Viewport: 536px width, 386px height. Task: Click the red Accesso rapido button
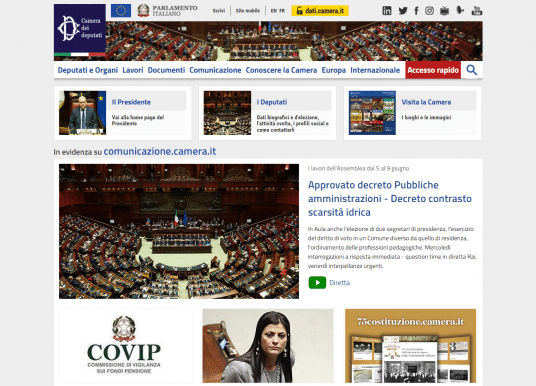(433, 70)
